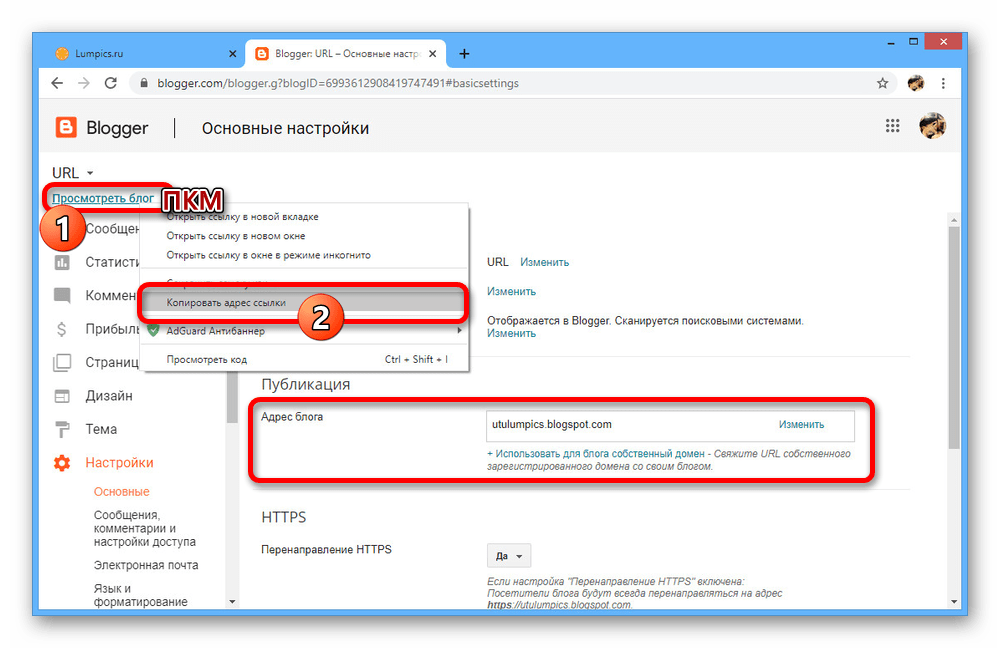Click 'Изменить' under search engine visibility text
1000x648 pixels.
[x=511, y=334]
